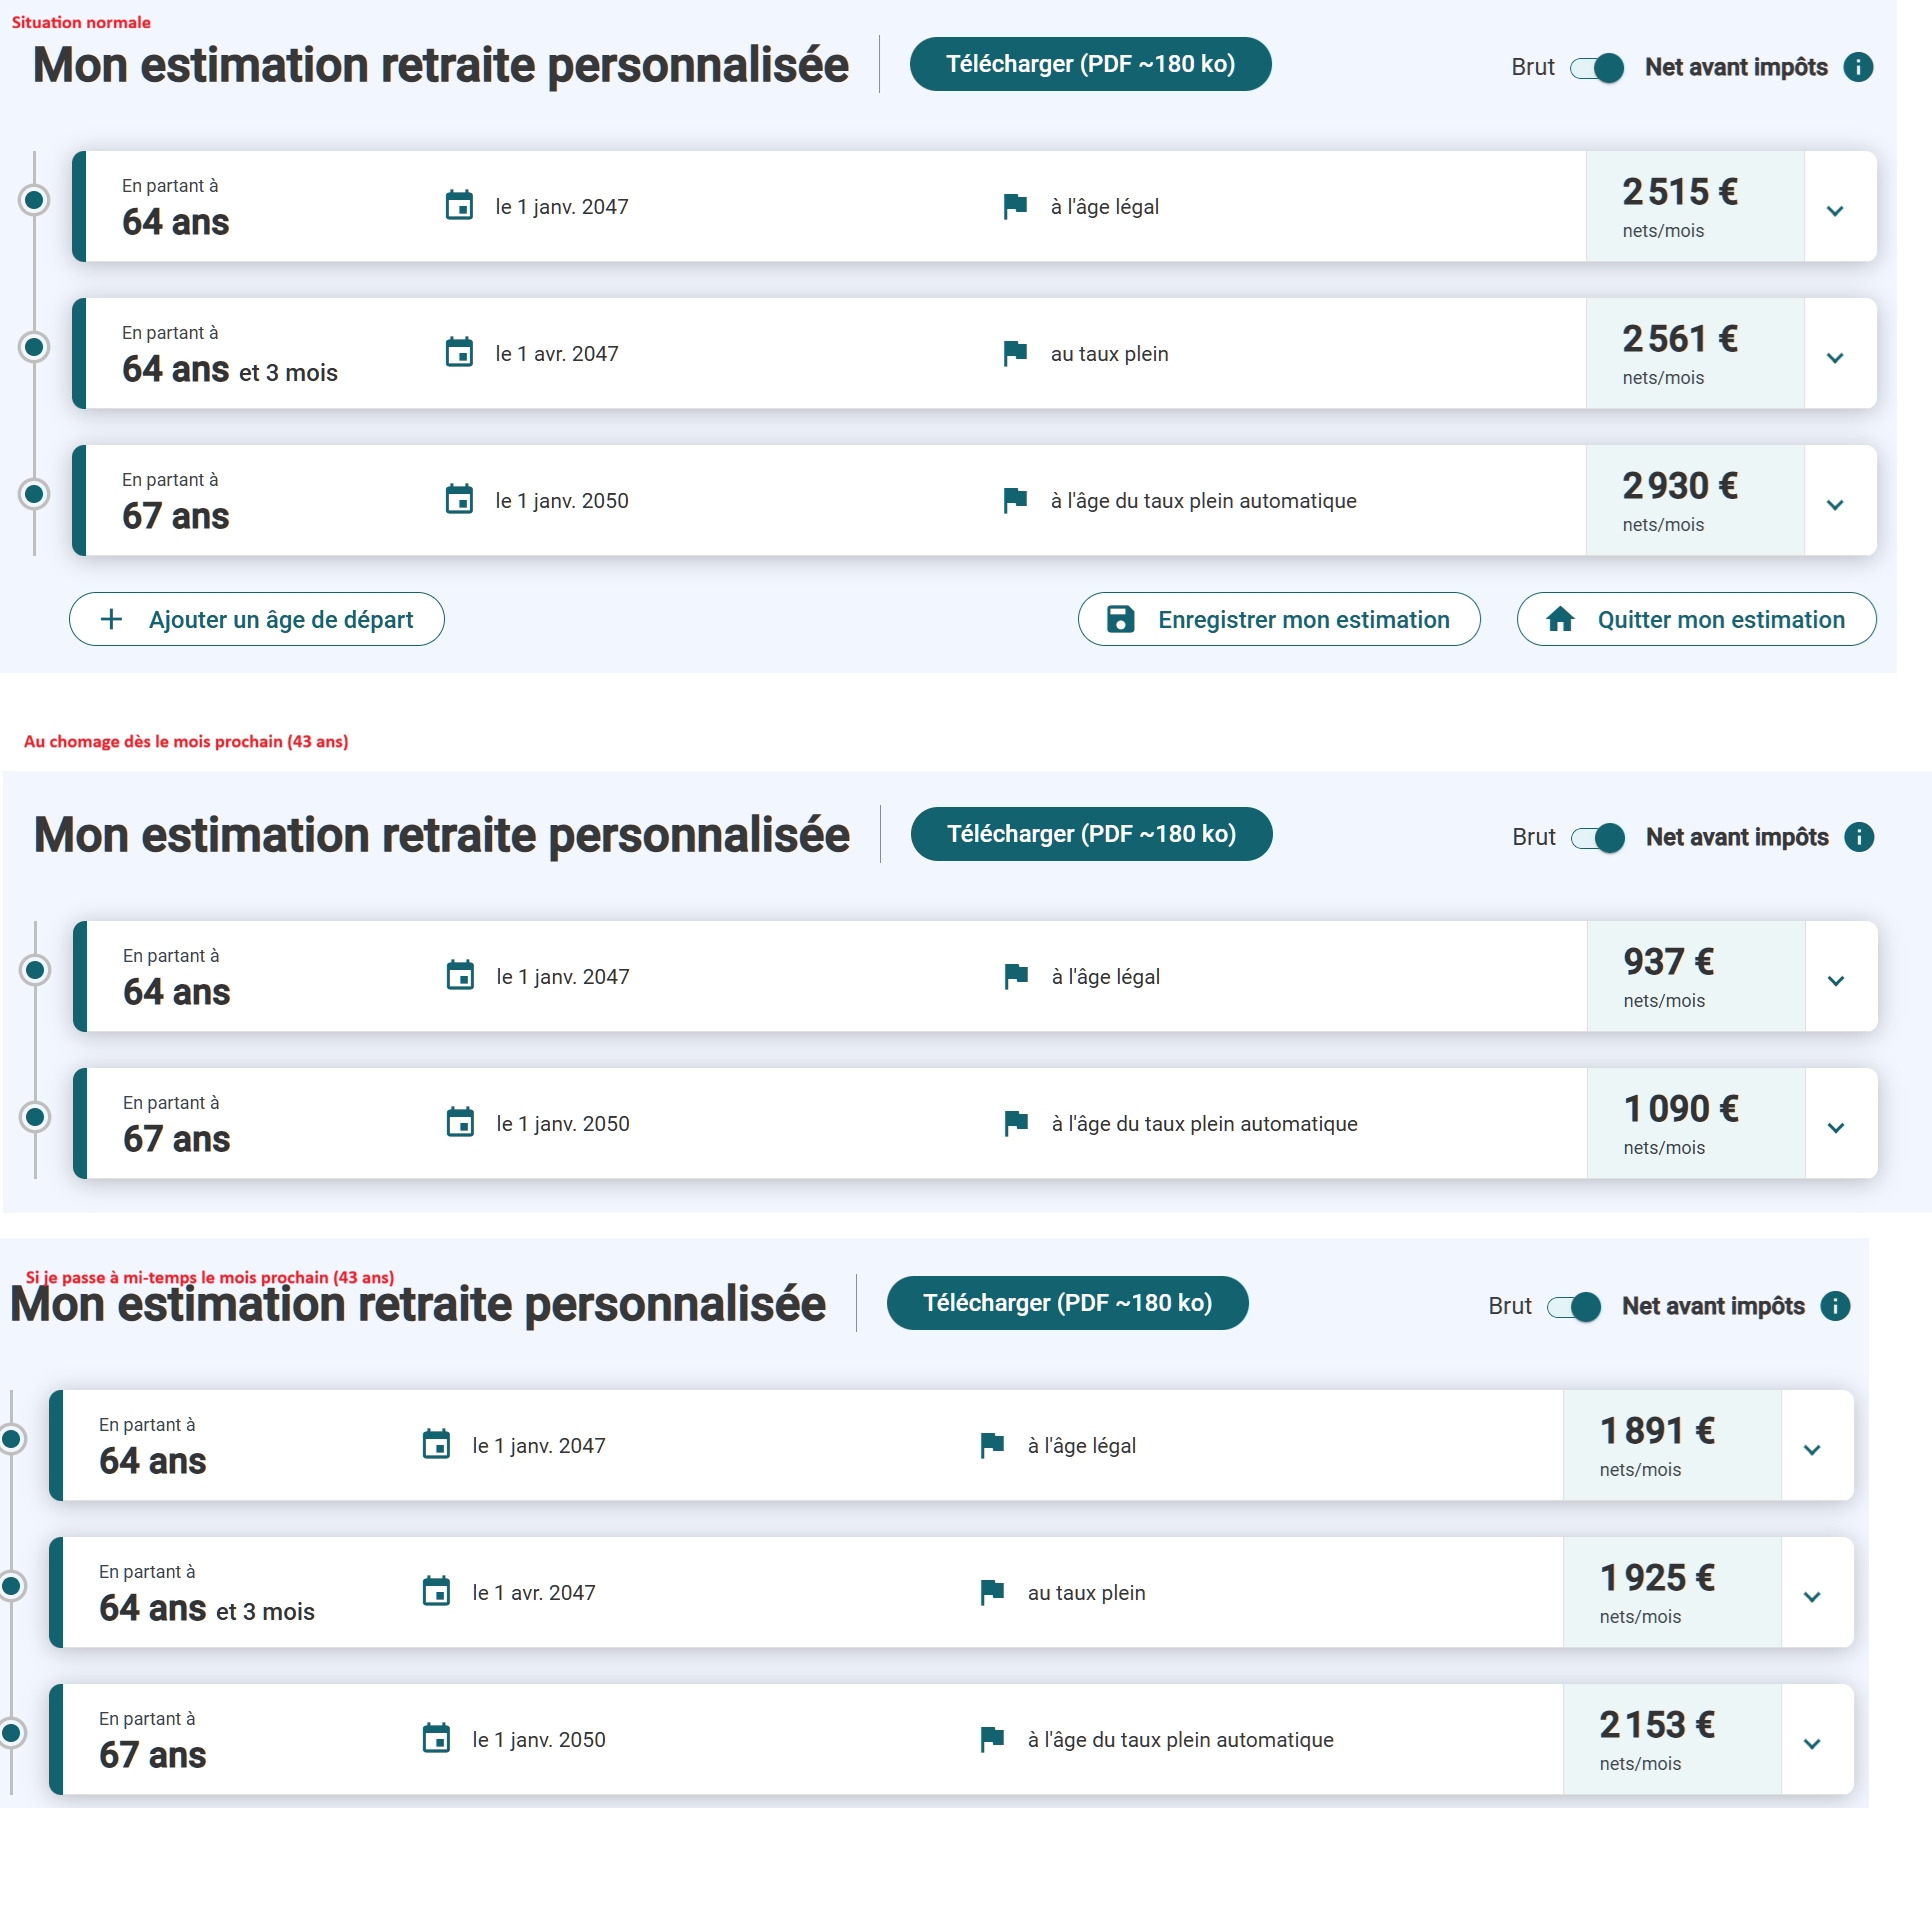Click the calendar icon beside le 1 janv. 2050
Screen dimensions: 1932x1928
pyautogui.click(x=459, y=500)
